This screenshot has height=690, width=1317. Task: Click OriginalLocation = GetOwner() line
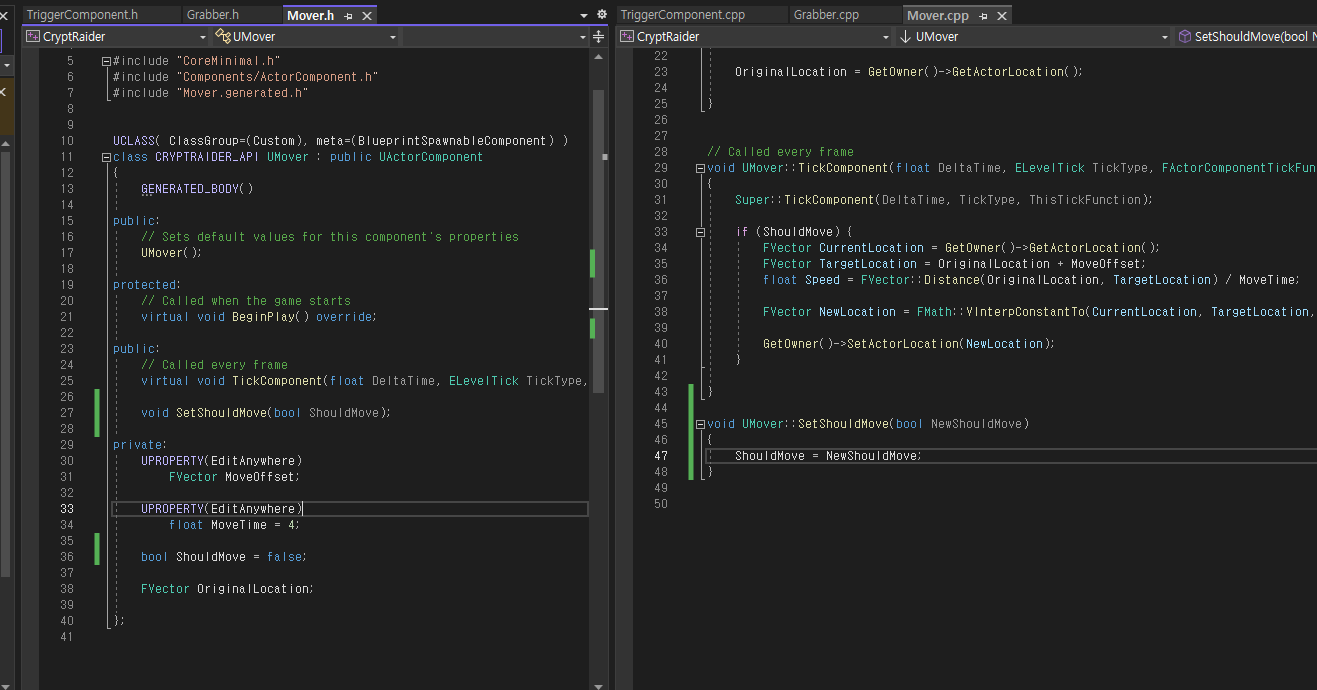click(x=909, y=72)
